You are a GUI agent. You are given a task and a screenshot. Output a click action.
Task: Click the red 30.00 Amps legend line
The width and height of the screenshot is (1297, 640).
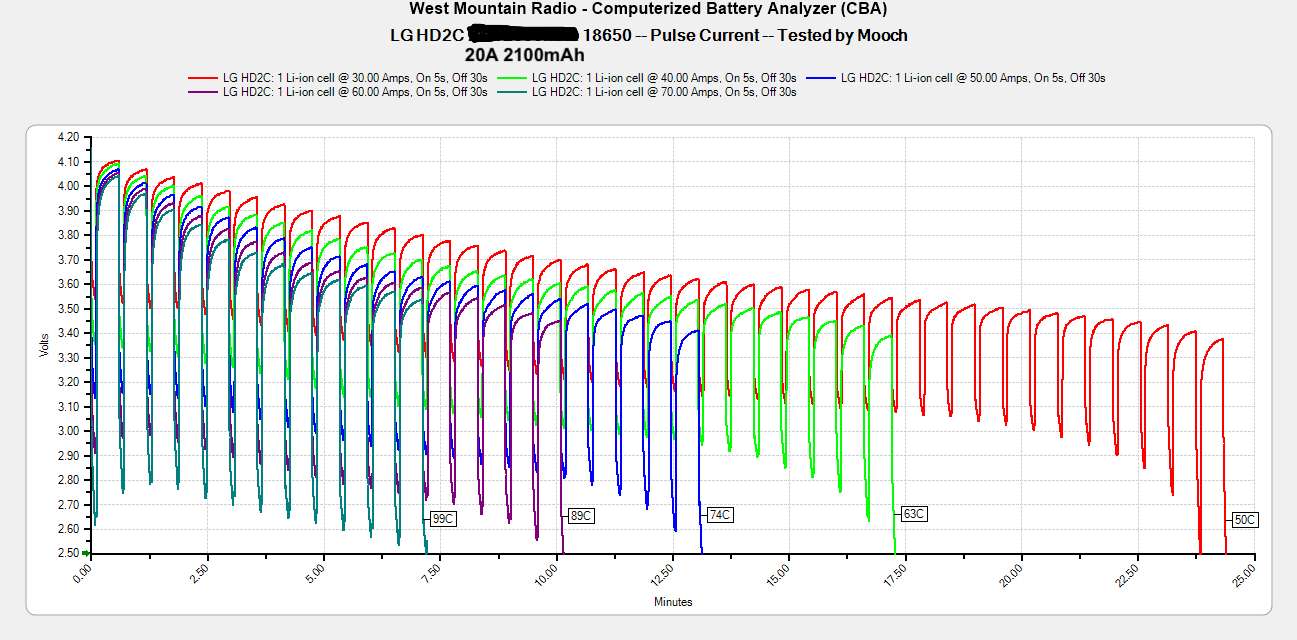204,77
